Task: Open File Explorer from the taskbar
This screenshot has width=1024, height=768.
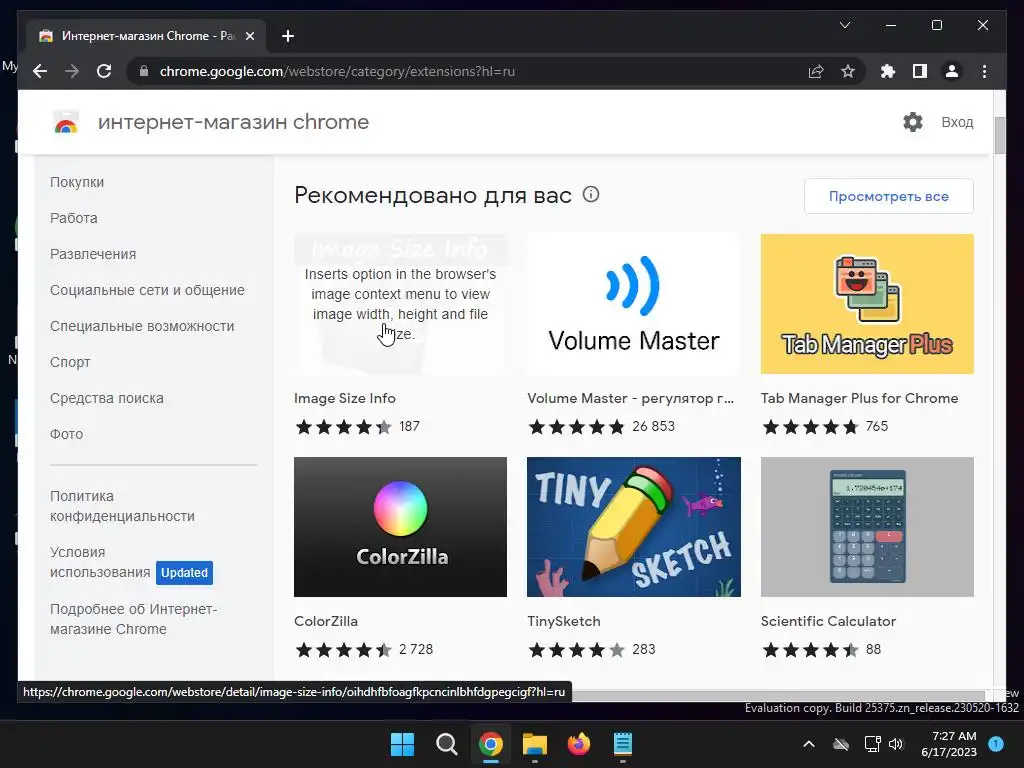Action: click(x=535, y=744)
